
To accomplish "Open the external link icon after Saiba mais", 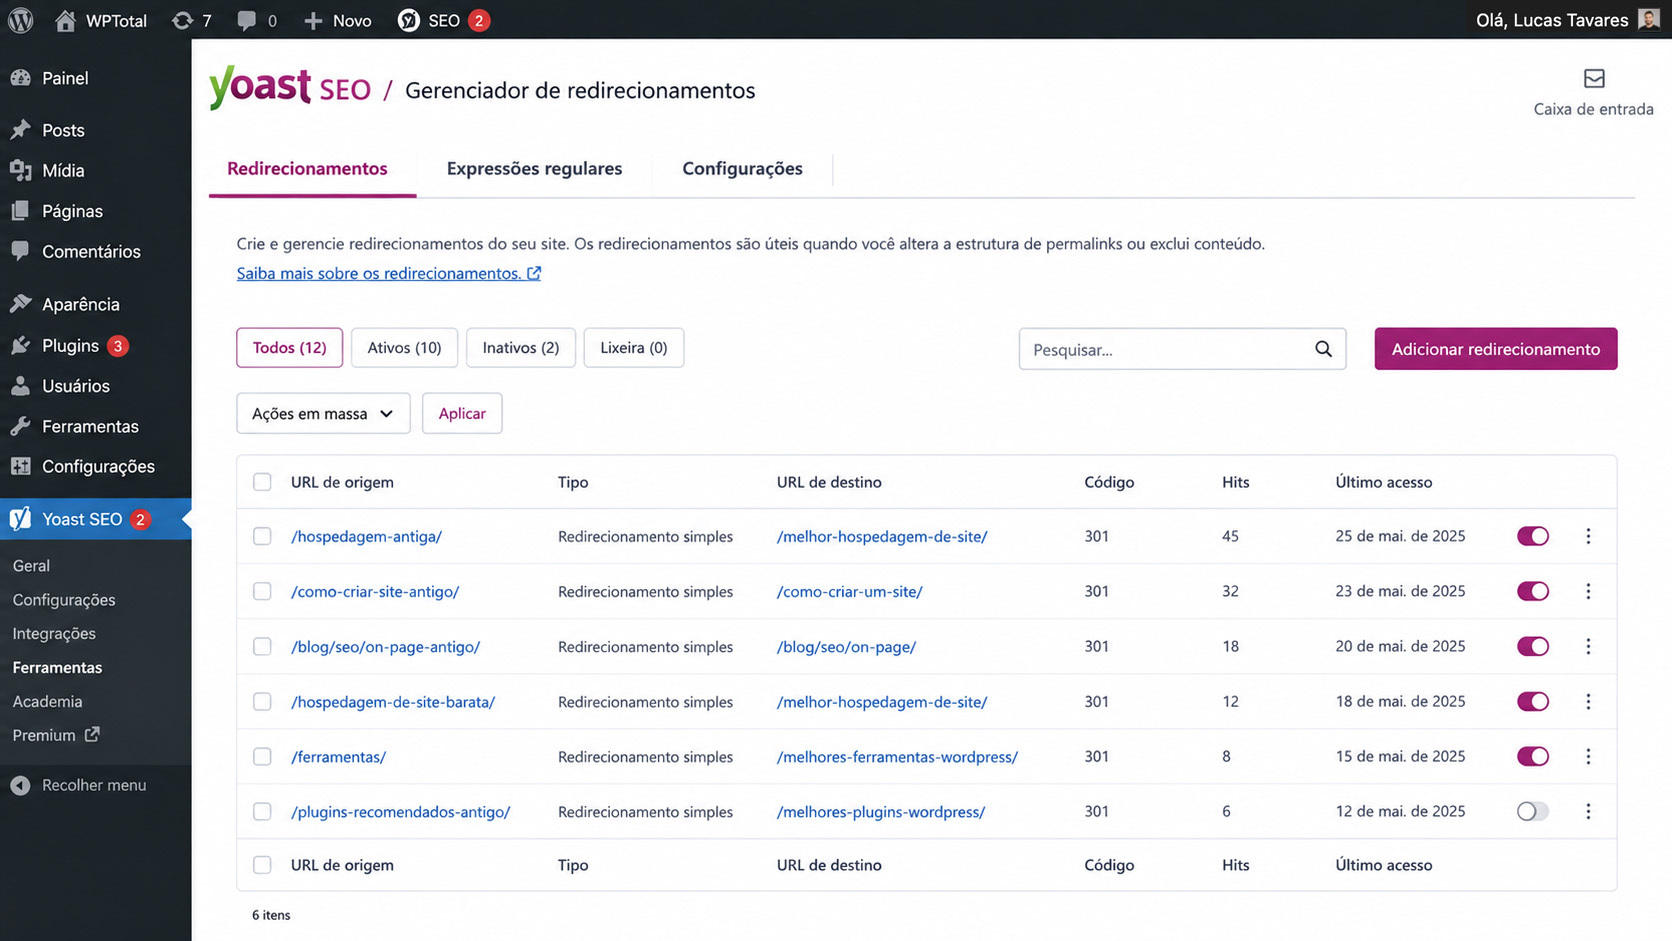I will [534, 273].
